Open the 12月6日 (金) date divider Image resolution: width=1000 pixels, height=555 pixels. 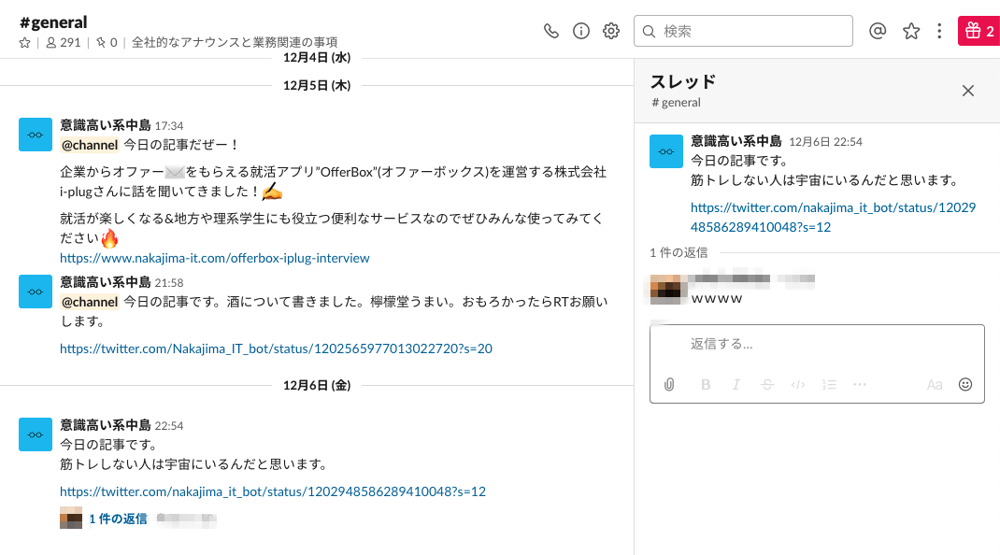pos(317,385)
